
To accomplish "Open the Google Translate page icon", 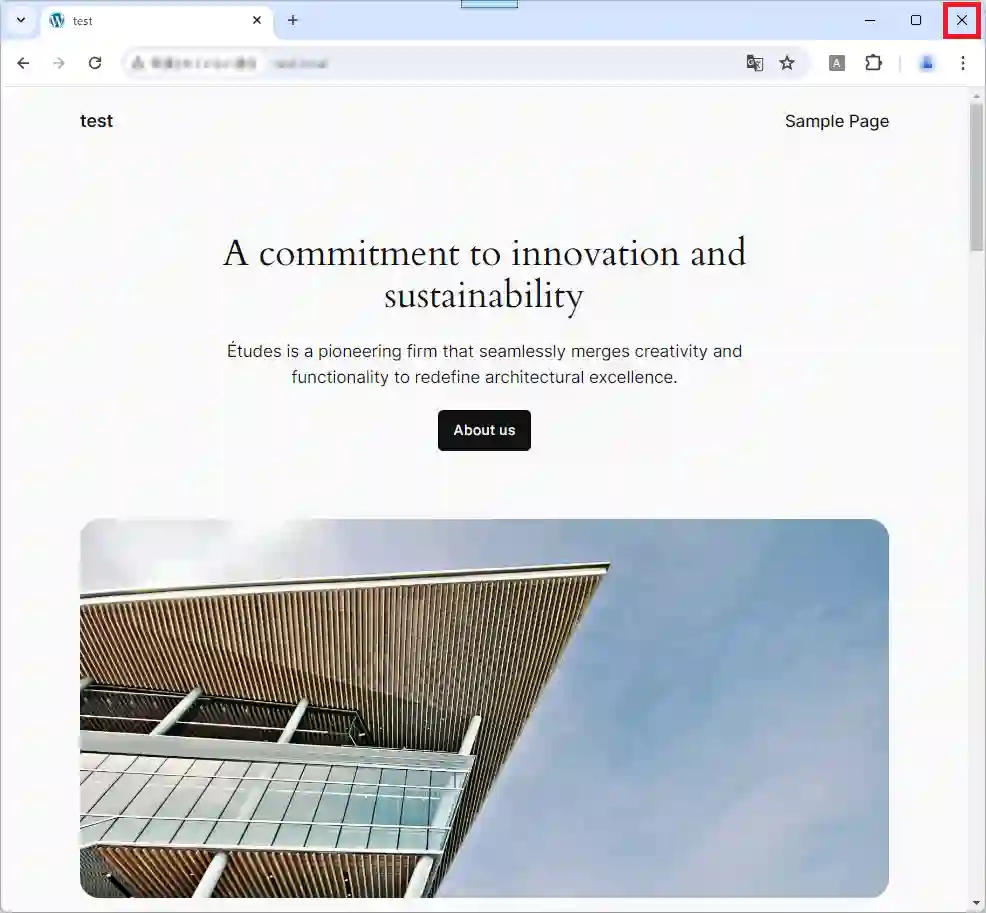I will (755, 63).
